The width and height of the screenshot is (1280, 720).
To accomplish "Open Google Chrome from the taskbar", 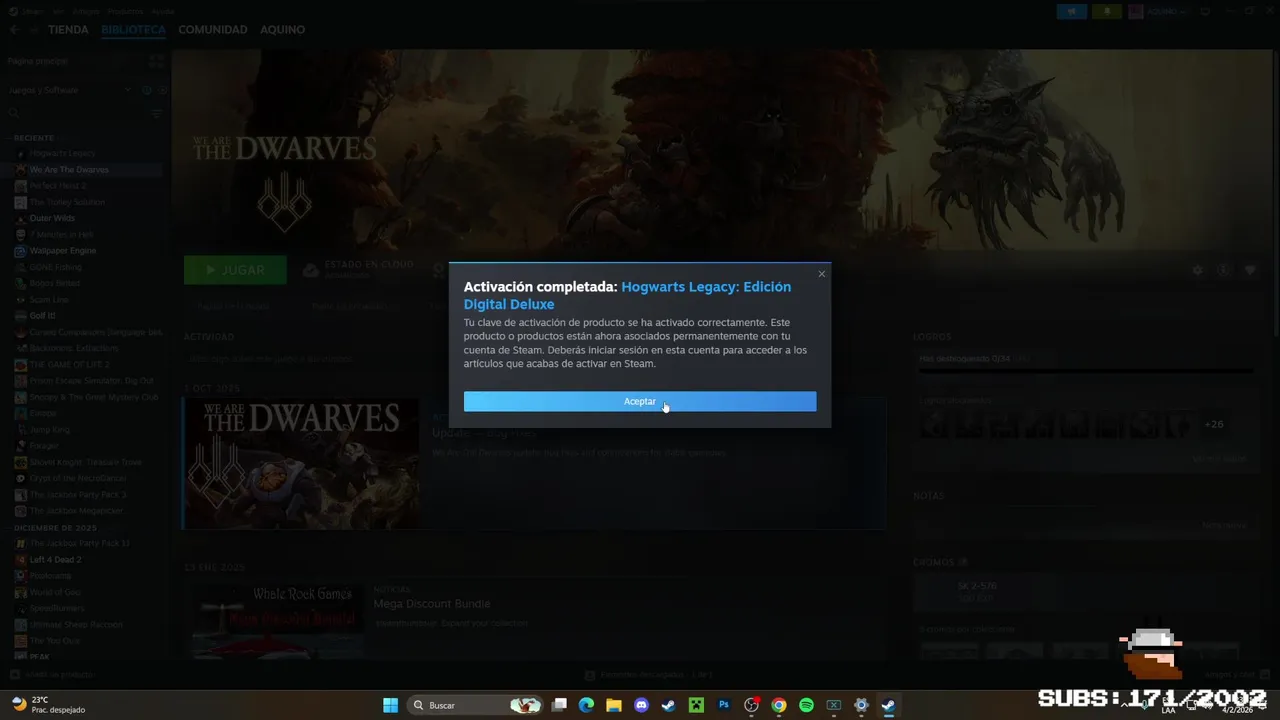I will coord(779,705).
